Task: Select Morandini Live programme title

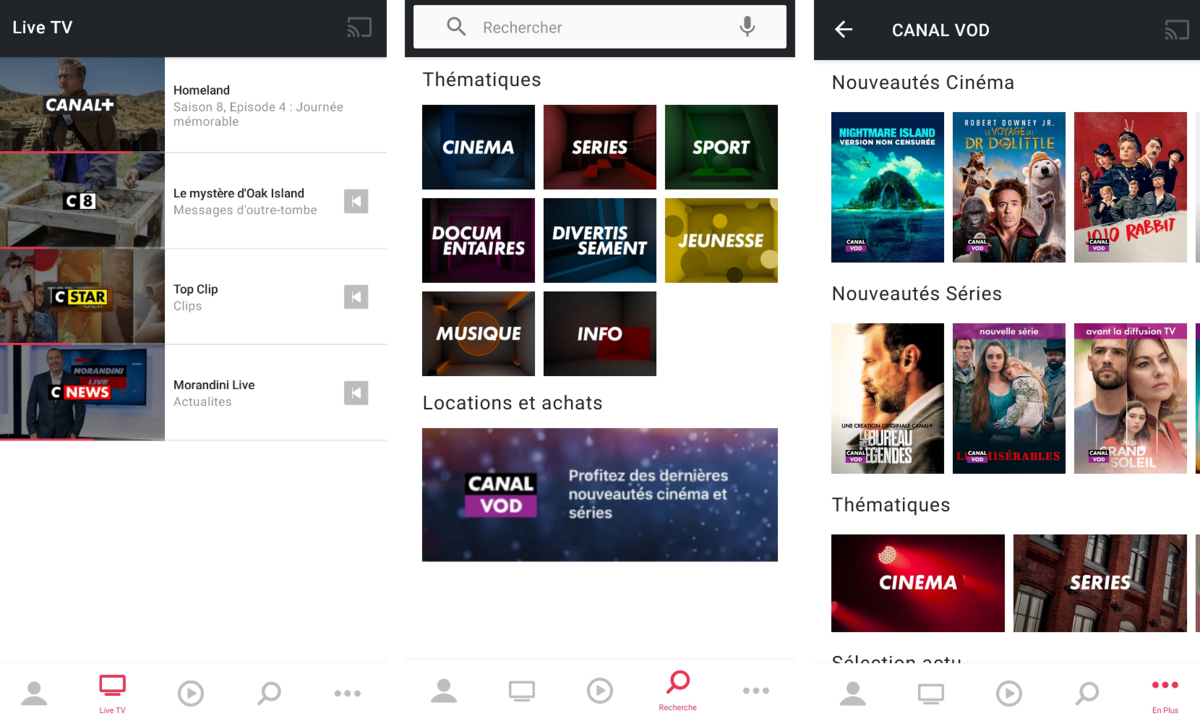Action: [x=214, y=385]
